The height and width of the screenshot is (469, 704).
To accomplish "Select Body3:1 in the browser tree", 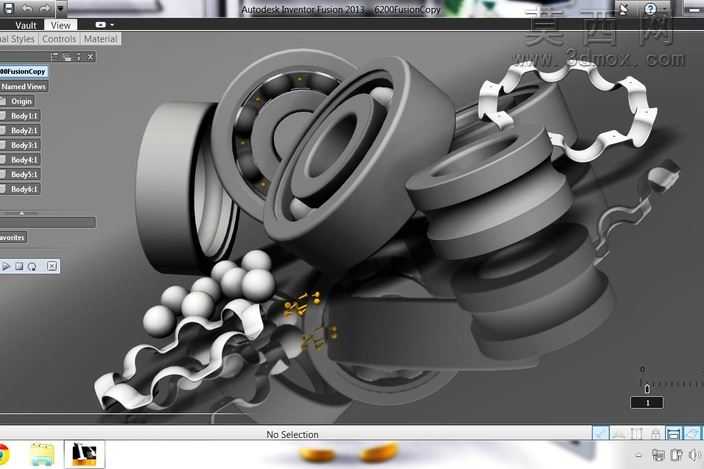I will click(x=24, y=145).
